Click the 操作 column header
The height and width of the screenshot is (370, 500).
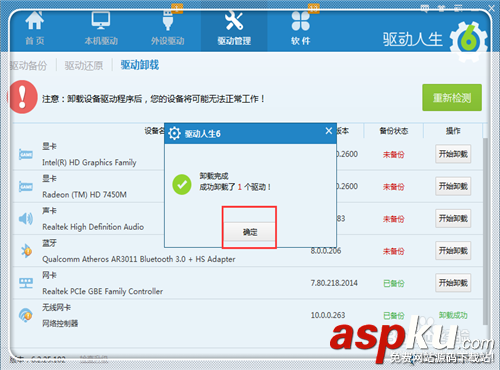[453, 131]
